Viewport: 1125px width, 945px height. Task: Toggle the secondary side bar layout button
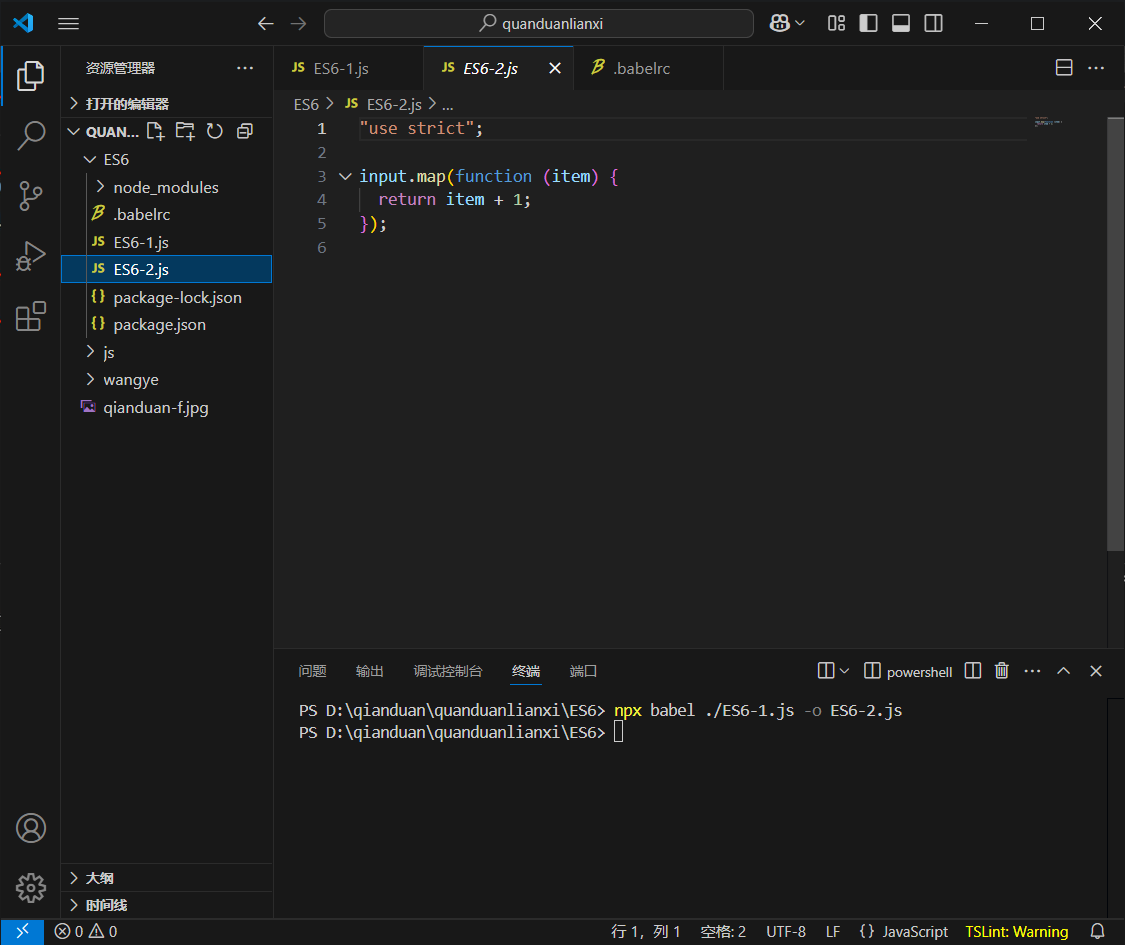point(933,23)
